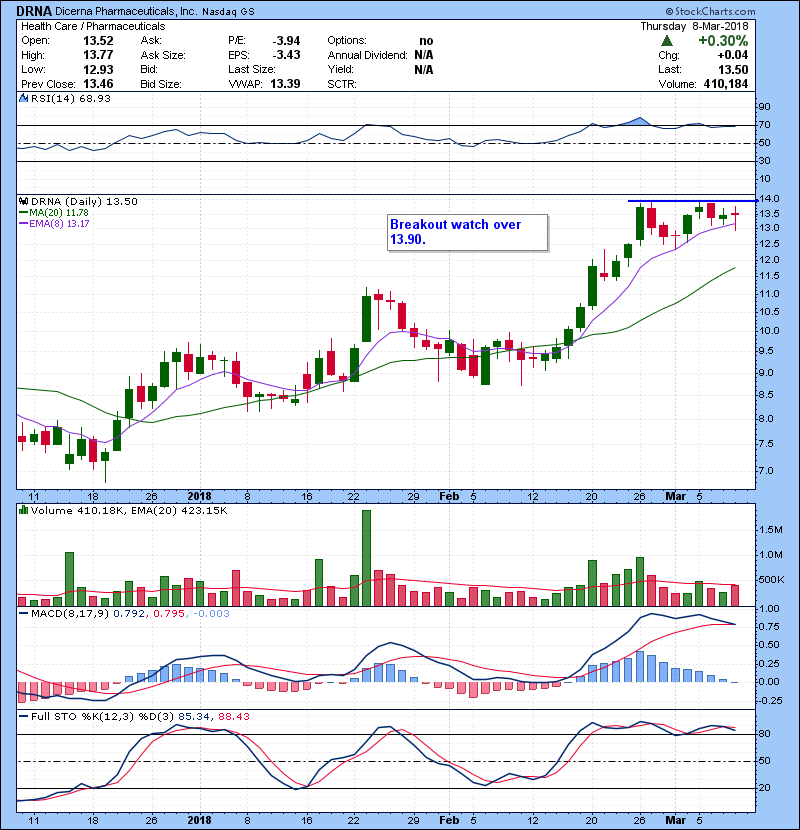Click the SCTR label
The width and height of the screenshot is (800, 830).
point(342,84)
